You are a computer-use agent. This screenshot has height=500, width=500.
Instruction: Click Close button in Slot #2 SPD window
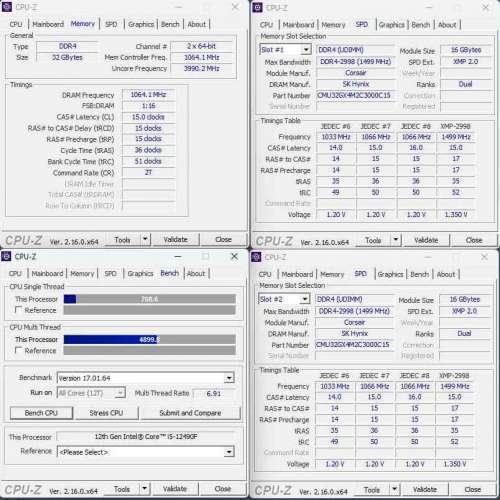coord(473,489)
